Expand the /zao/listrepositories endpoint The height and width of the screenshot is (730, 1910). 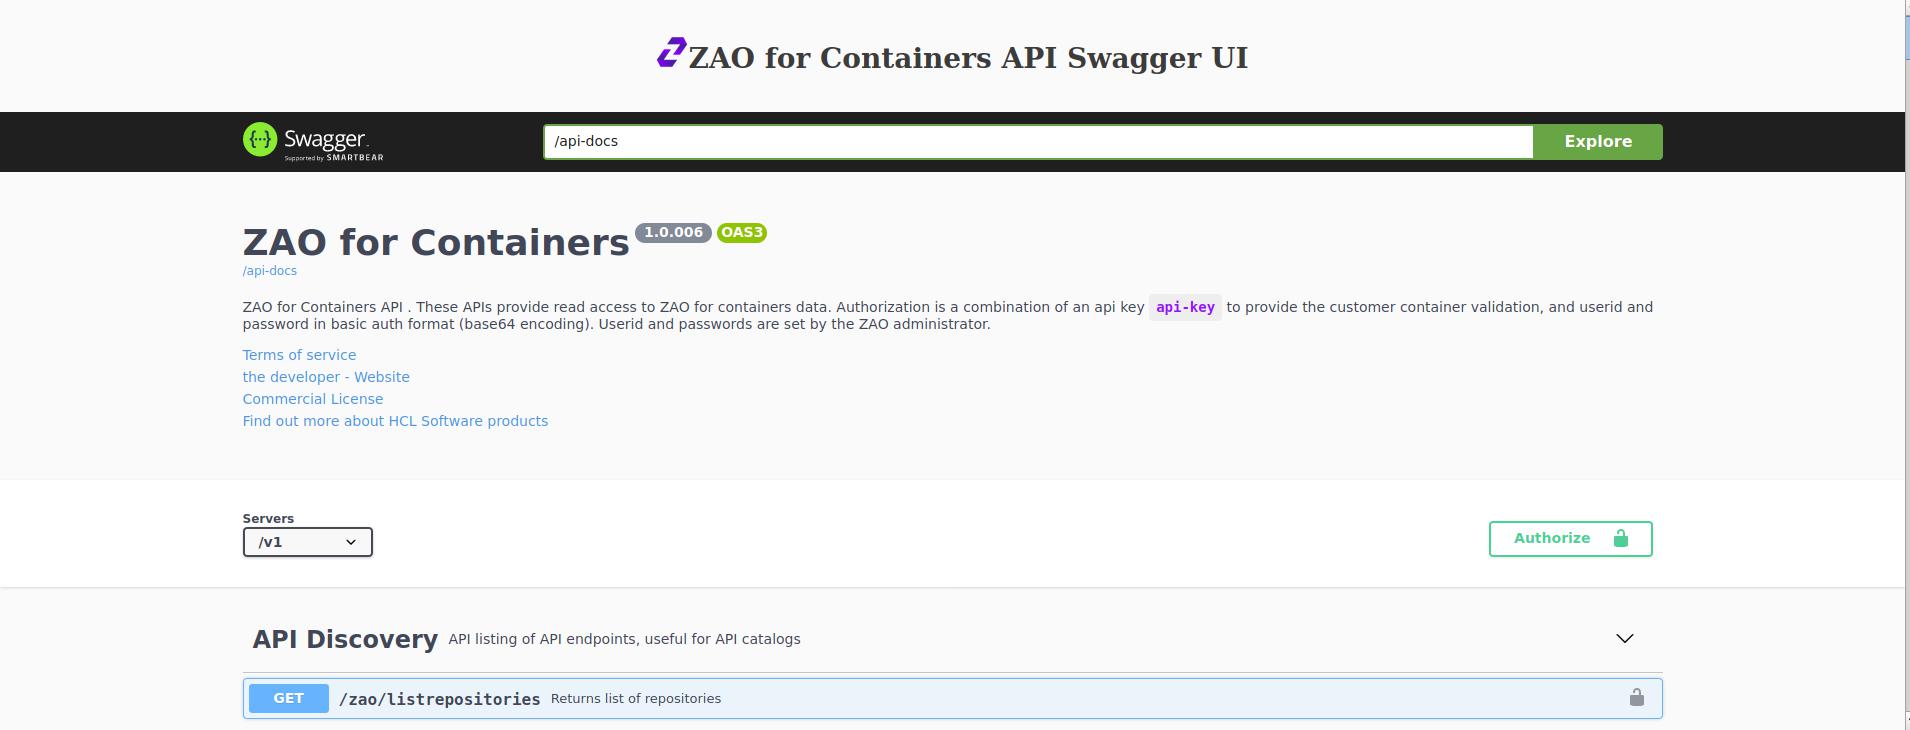440,699
